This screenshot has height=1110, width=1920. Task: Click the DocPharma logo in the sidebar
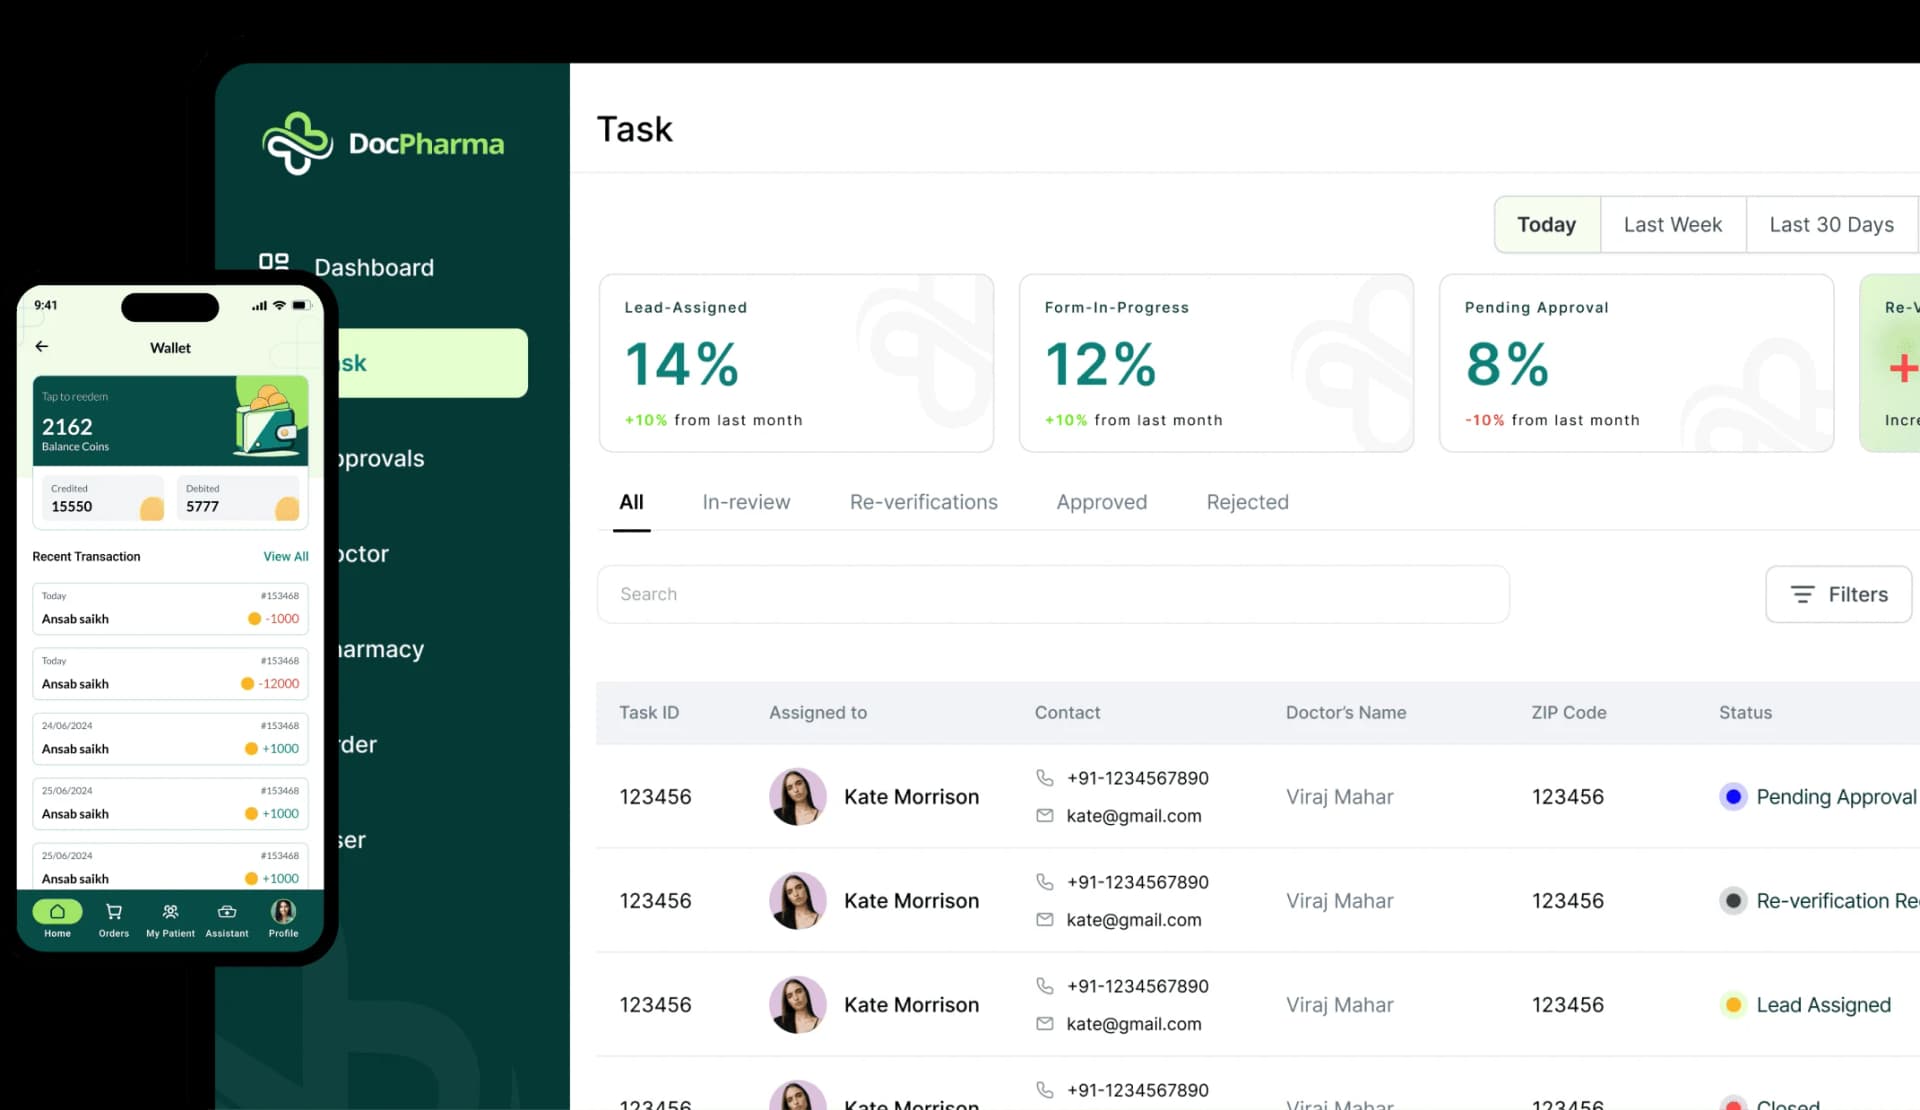click(x=383, y=143)
